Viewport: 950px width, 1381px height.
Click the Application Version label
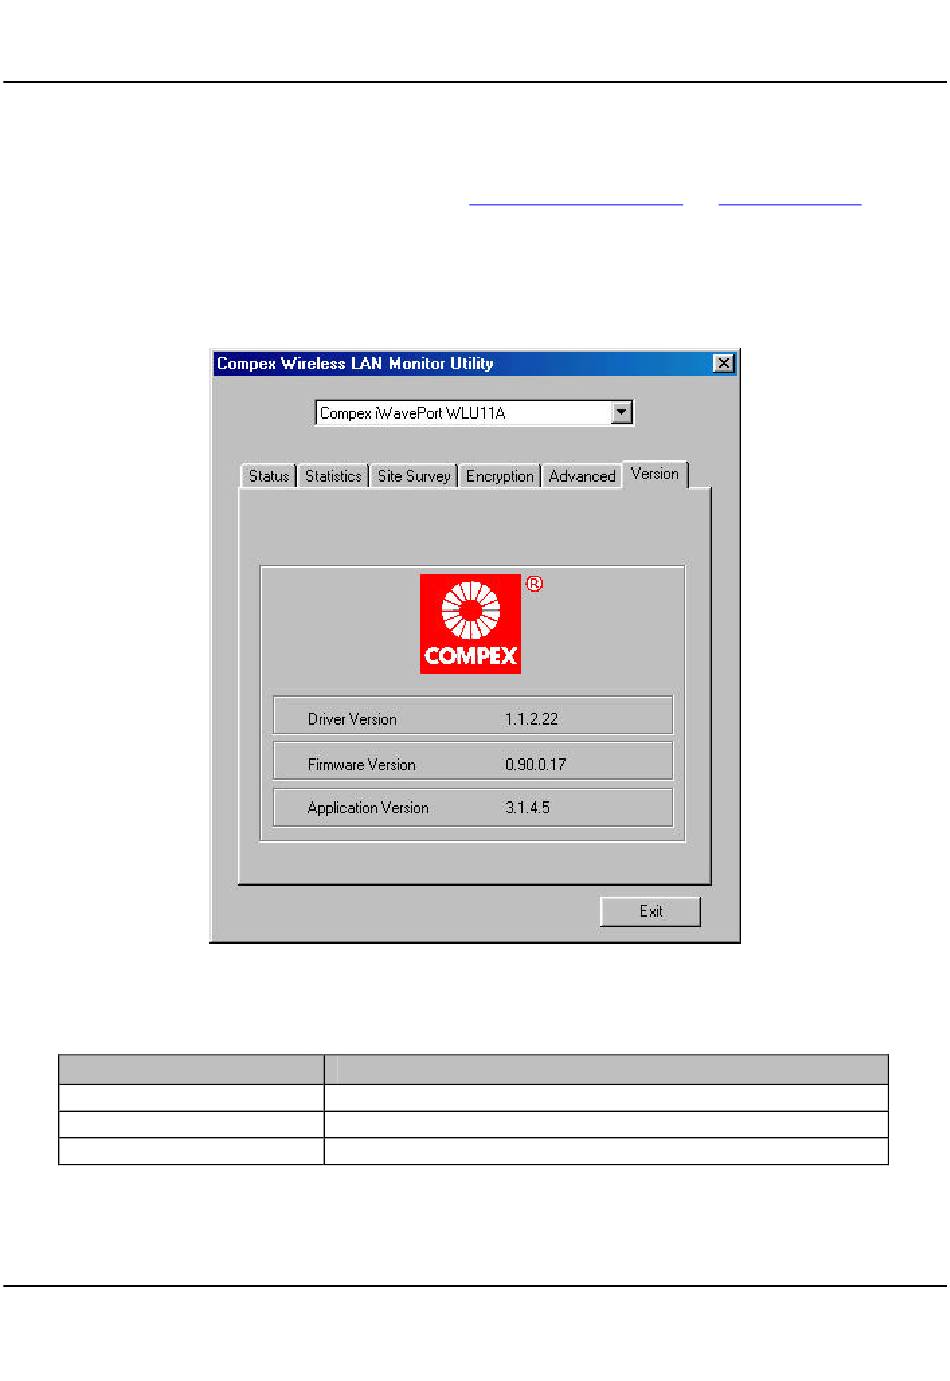[x=368, y=808]
